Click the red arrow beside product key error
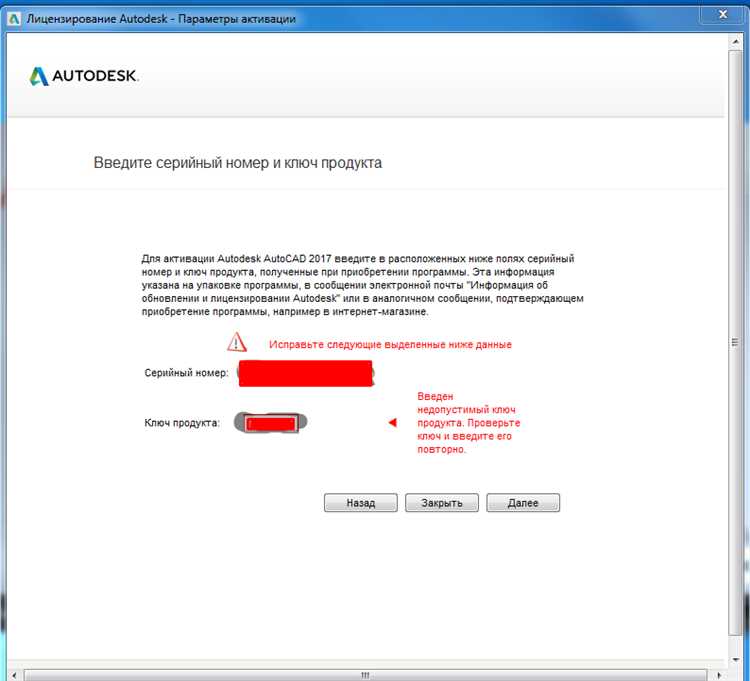 393,422
